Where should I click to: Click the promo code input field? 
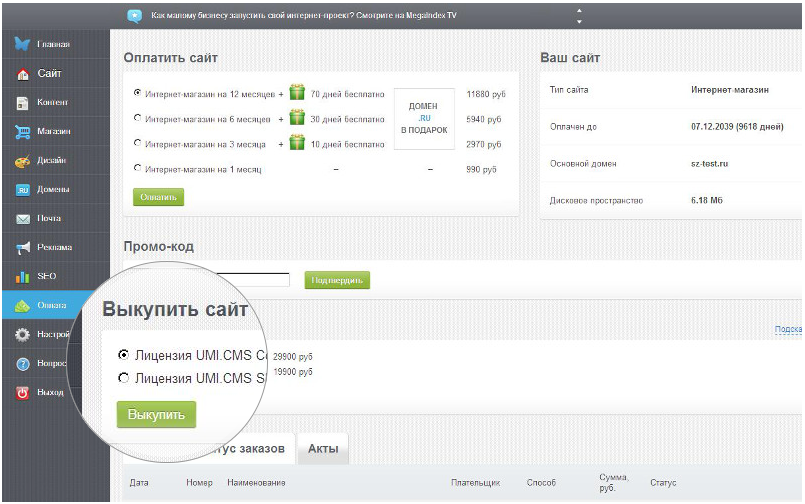click(x=253, y=280)
